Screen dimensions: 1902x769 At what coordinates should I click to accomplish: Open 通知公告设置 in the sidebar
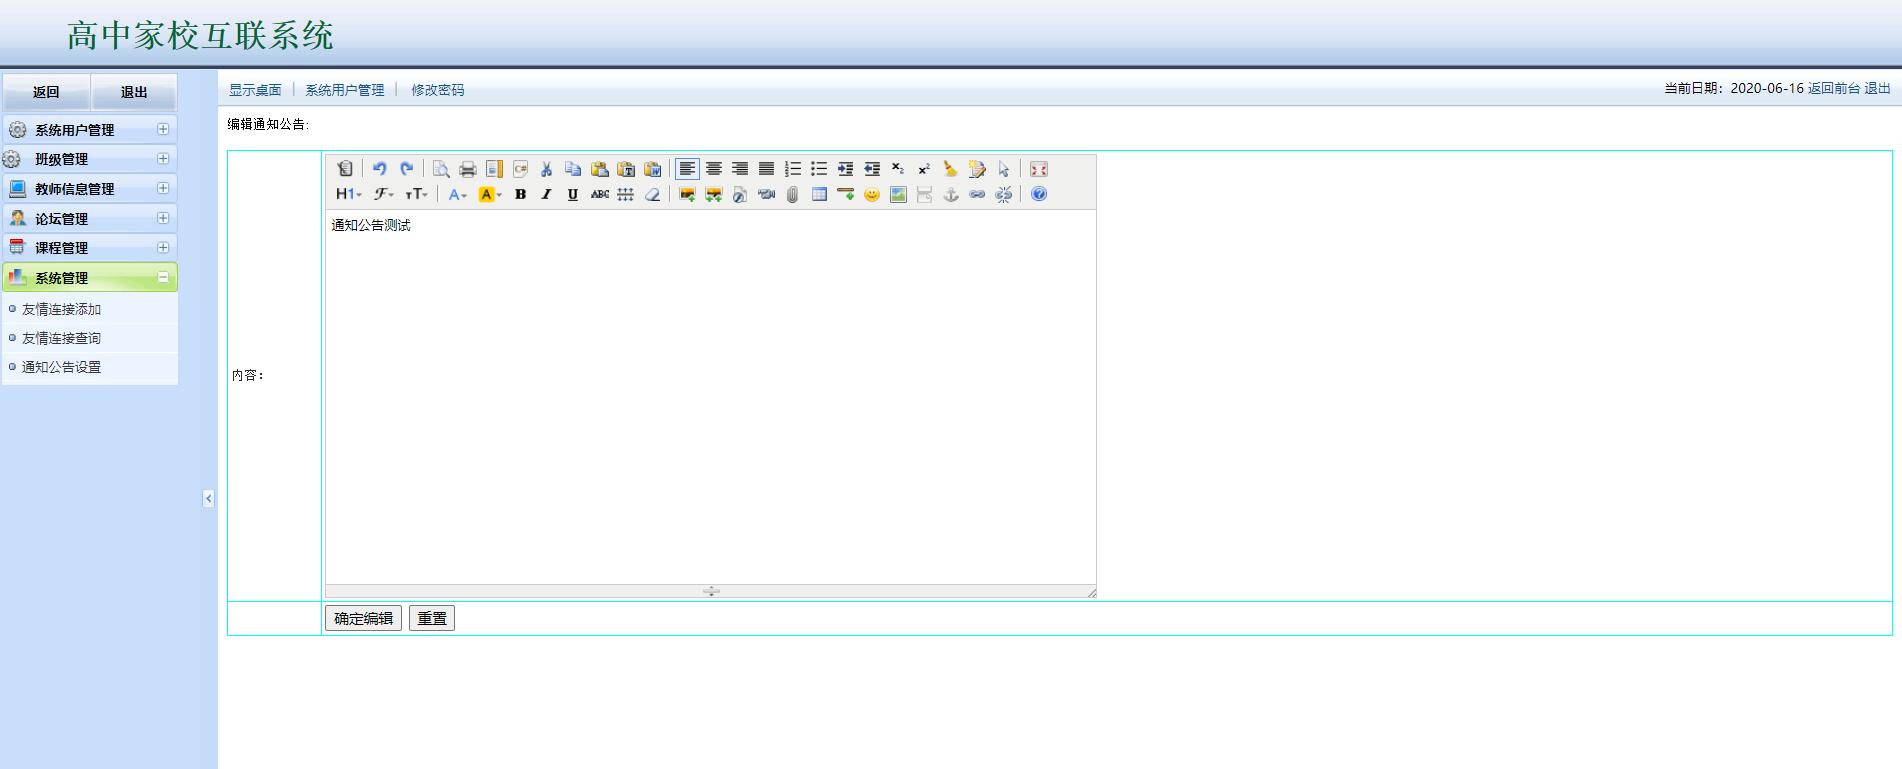click(x=61, y=367)
